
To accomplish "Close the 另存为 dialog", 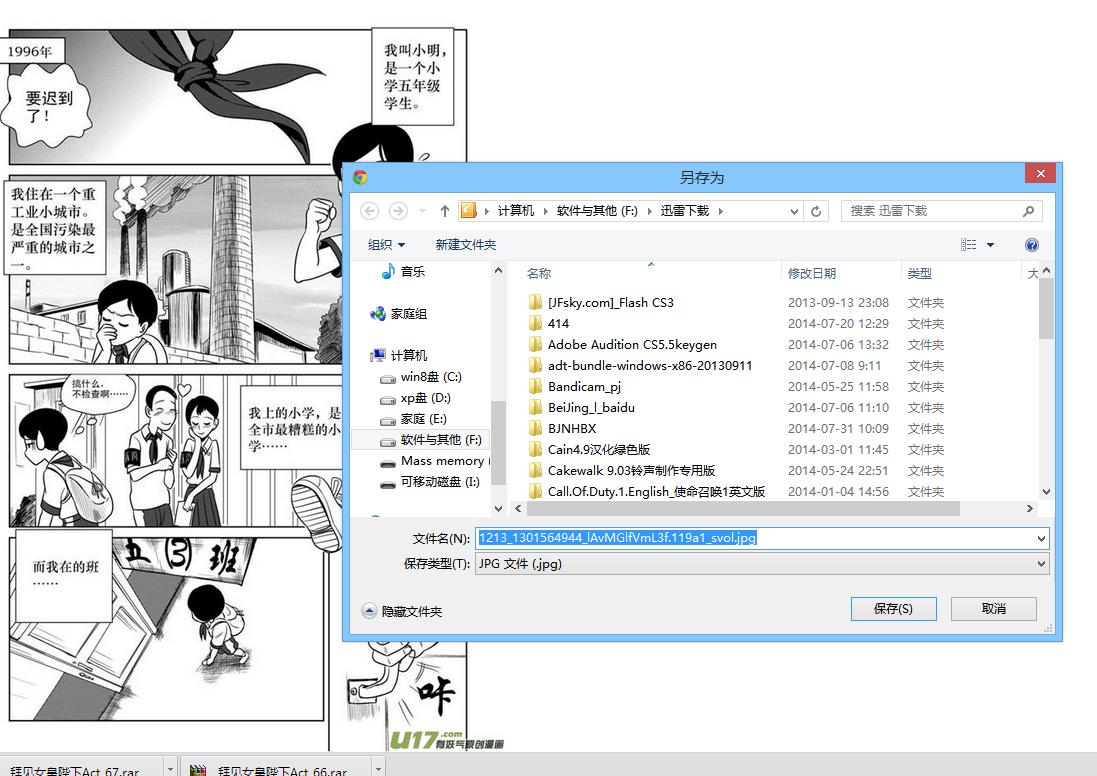I will pyautogui.click(x=1040, y=174).
